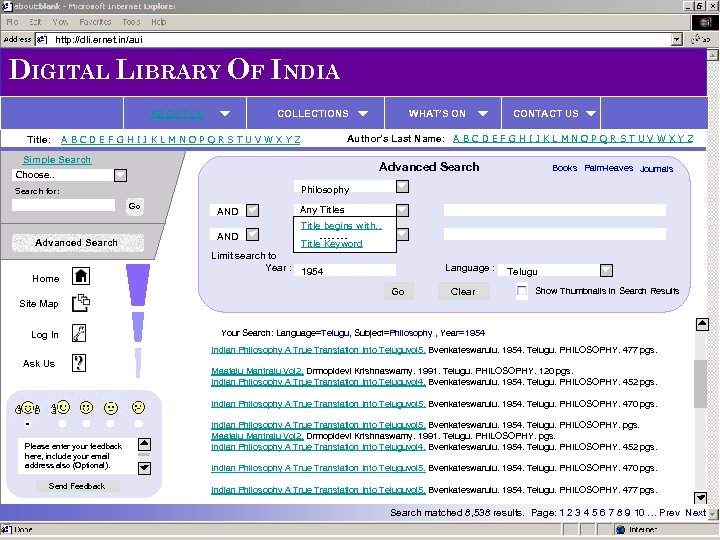Screen dimensions: 720x540
Task: Click the Home house icon
Action: click(81, 276)
